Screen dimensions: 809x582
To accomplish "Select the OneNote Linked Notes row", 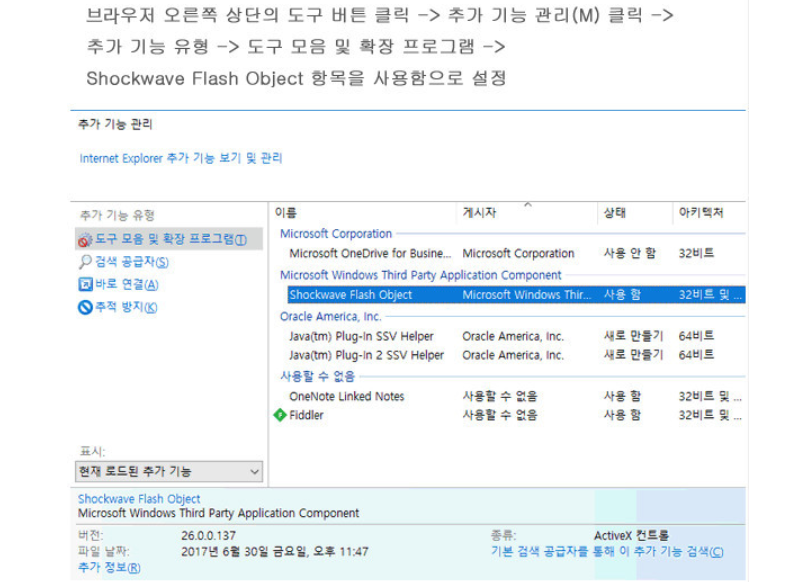I will 516,396.
